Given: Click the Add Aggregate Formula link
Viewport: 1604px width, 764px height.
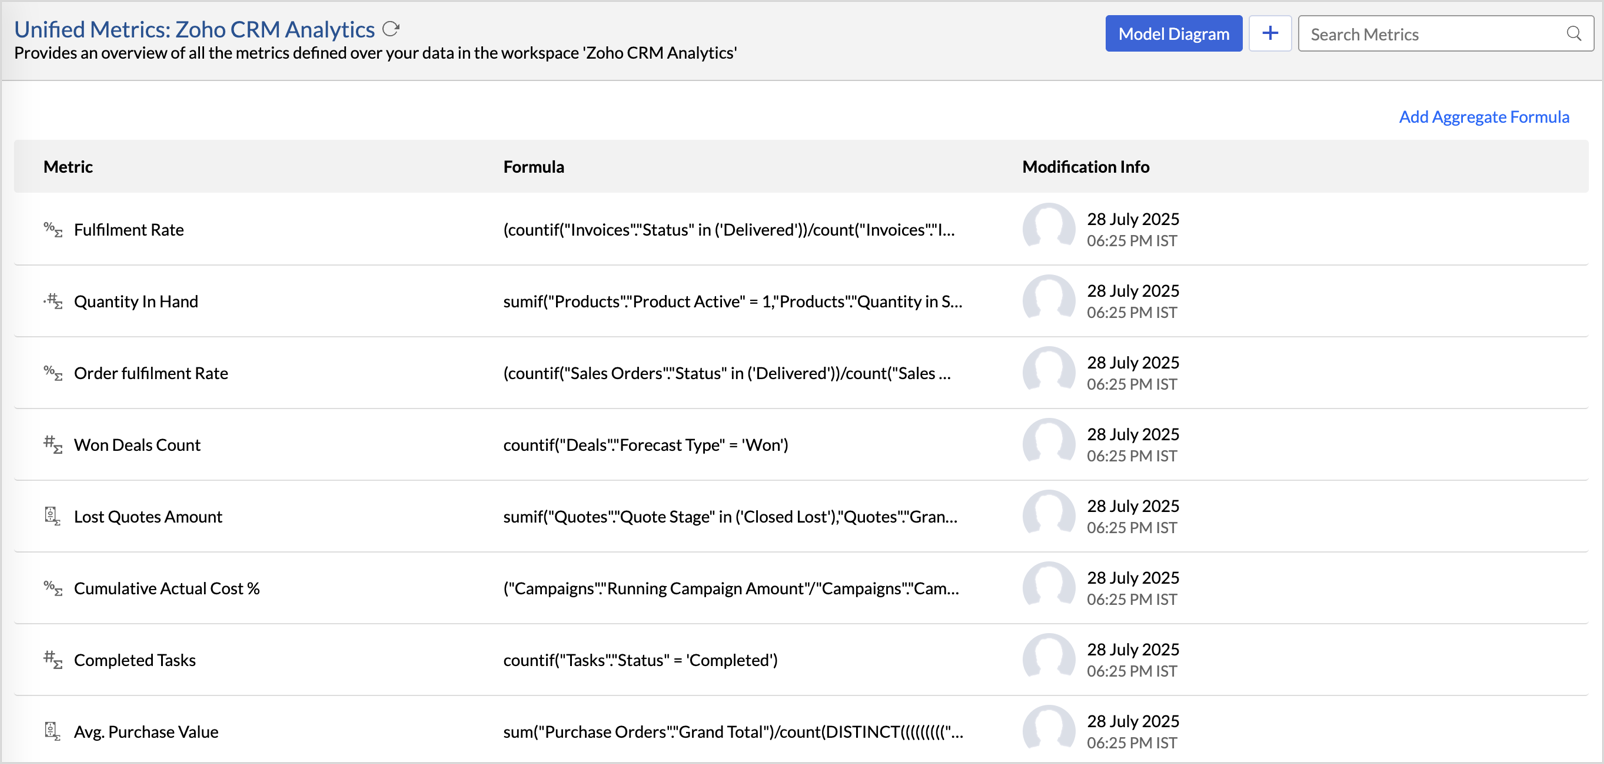Looking at the screenshot, I should pyautogui.click(x=1483, y=117).
